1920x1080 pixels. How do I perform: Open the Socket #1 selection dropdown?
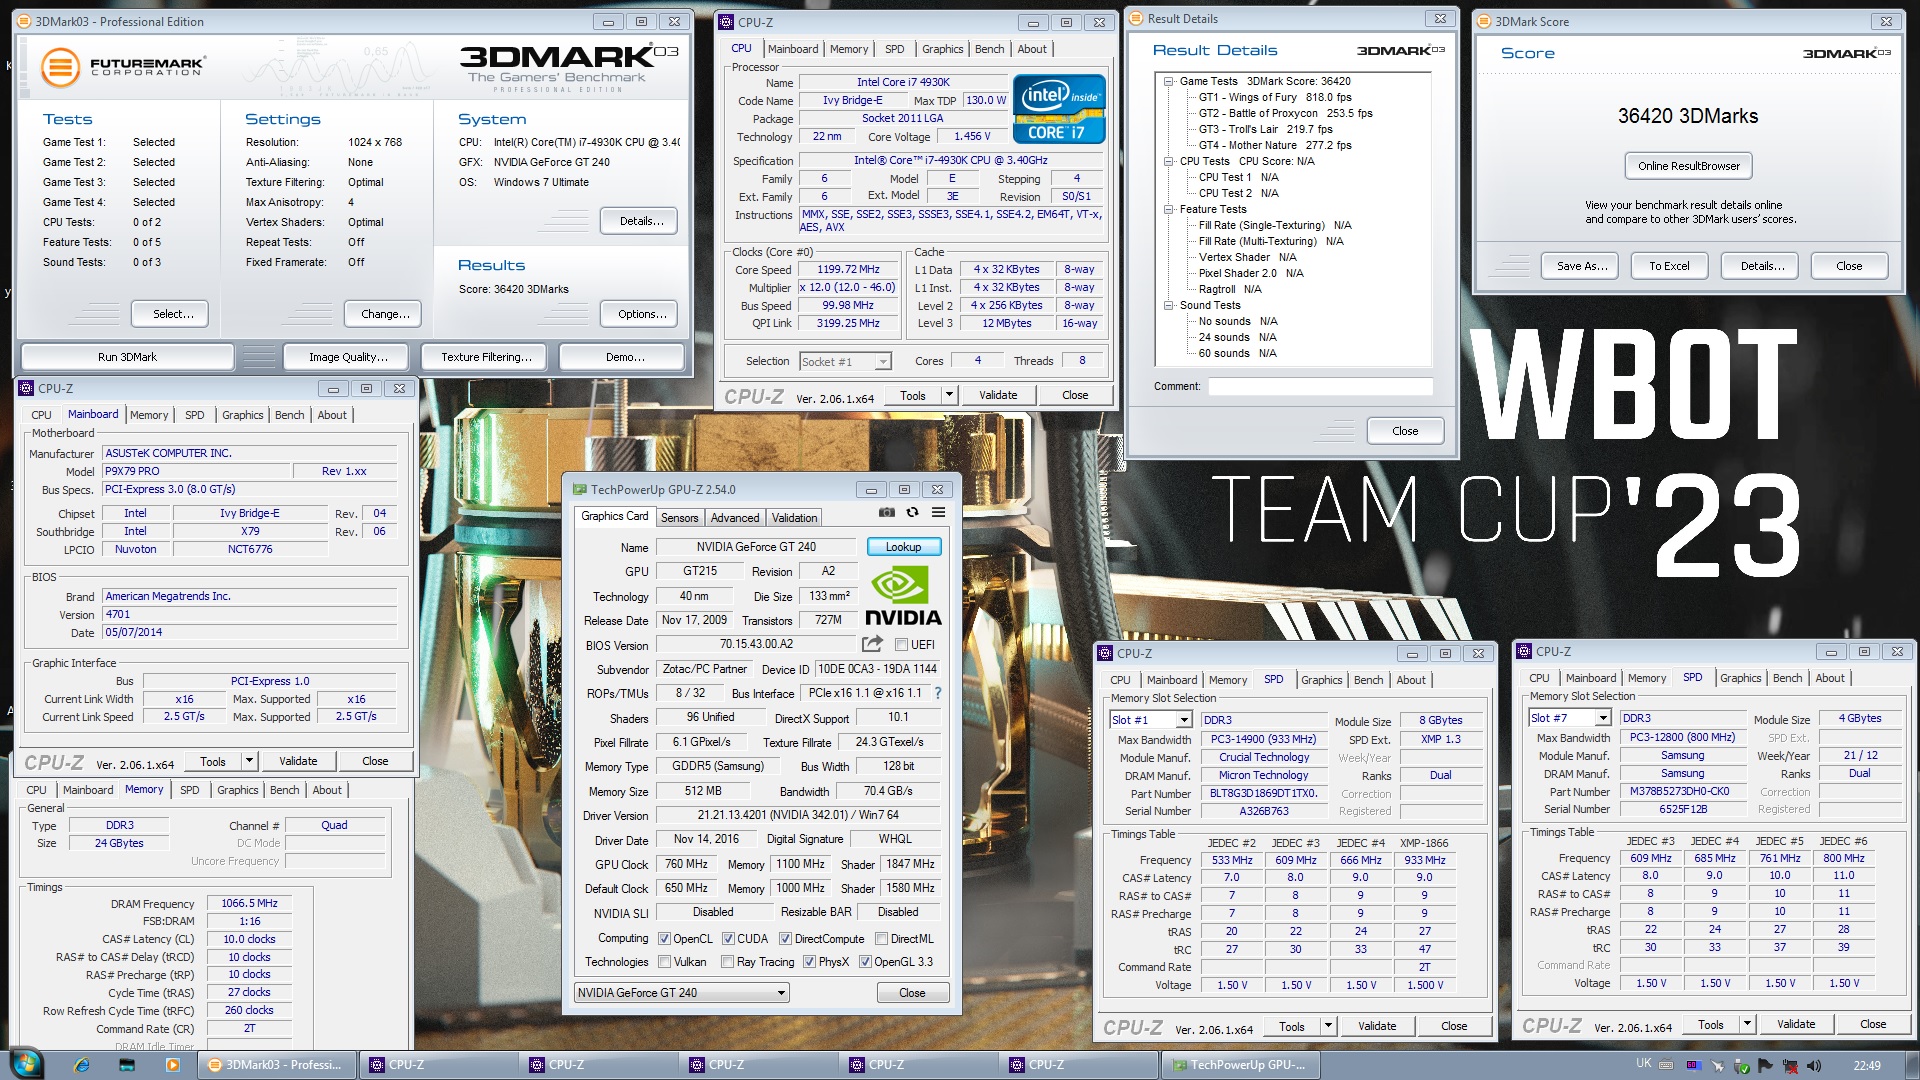click(x=845, y=361)
